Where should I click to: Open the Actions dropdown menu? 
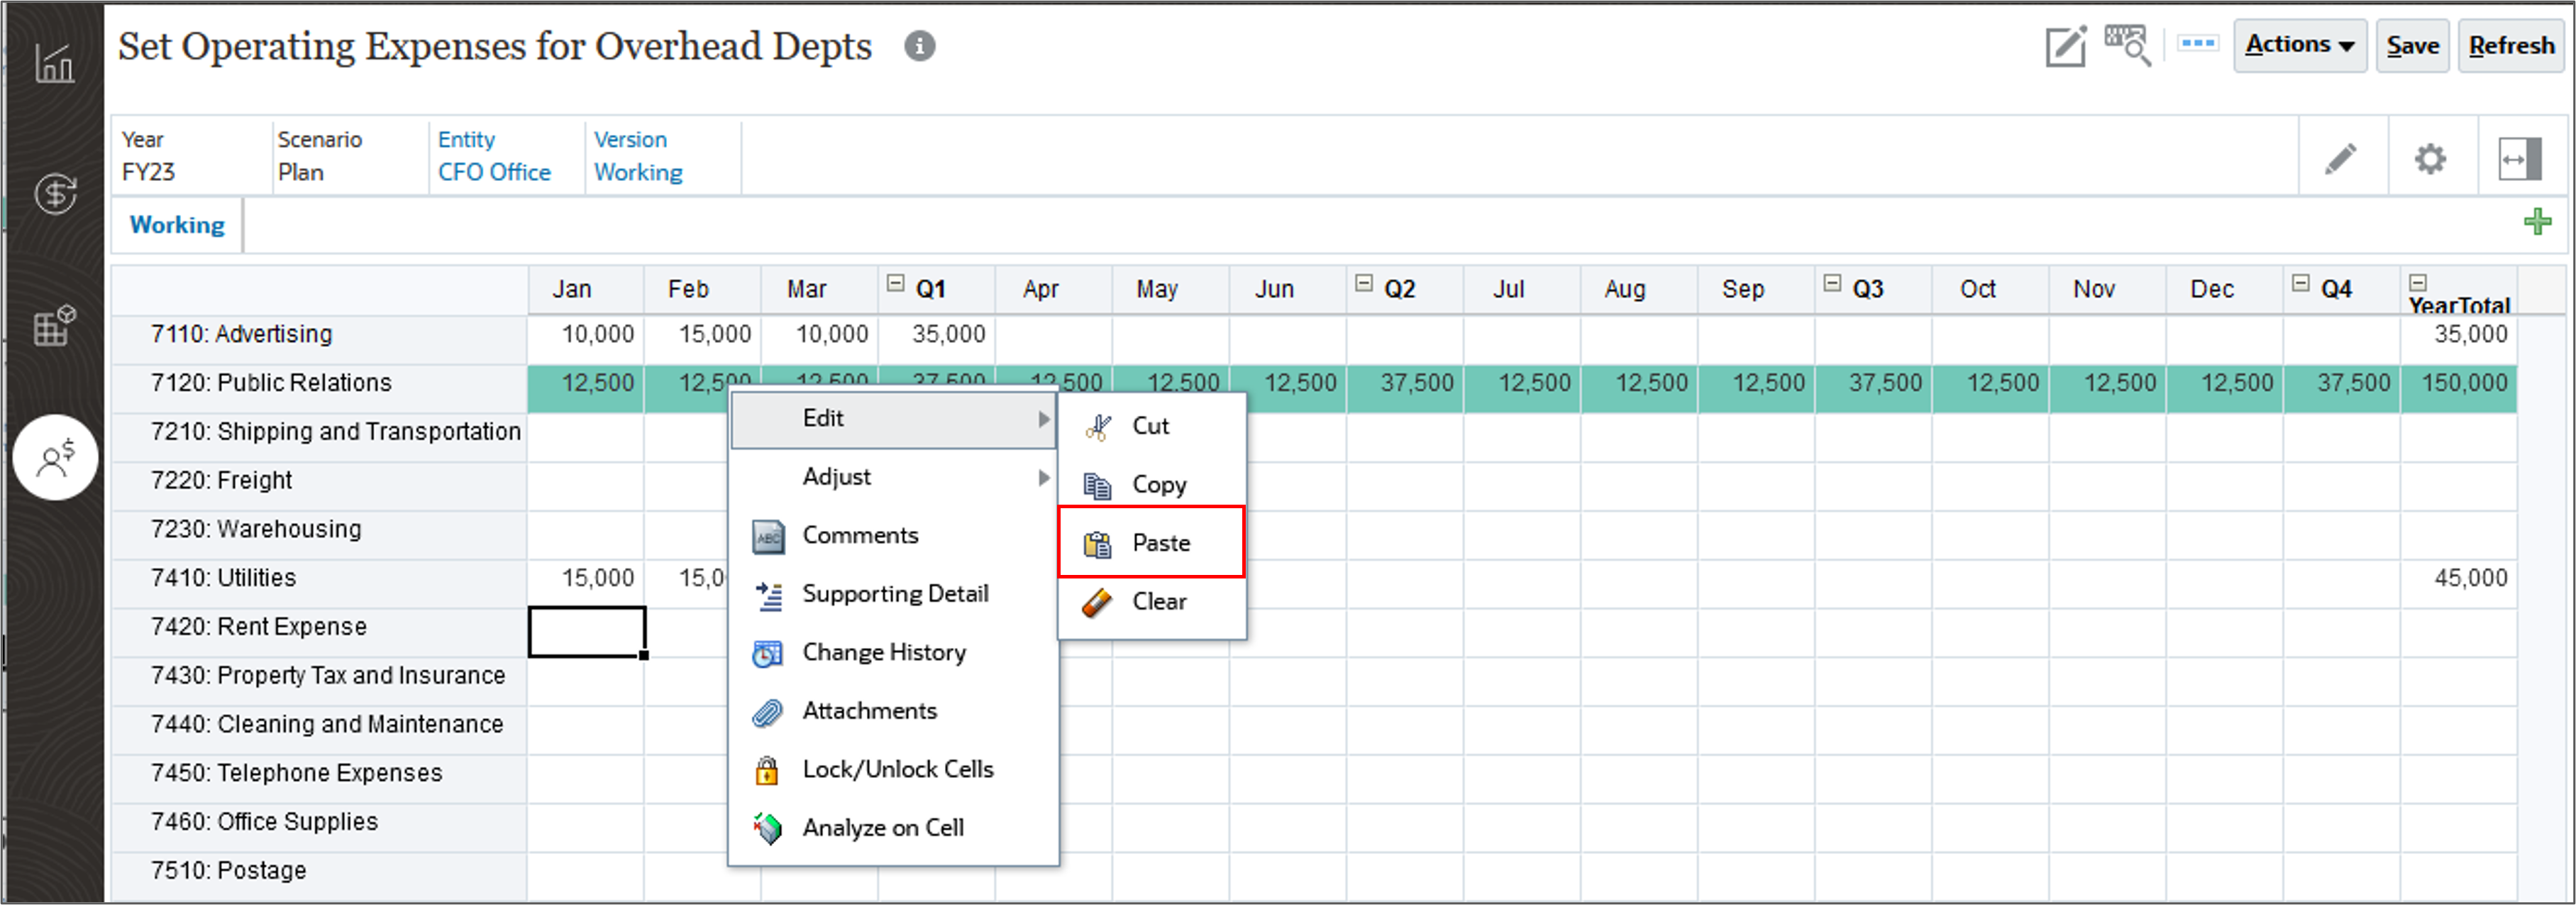pos(2299,44)
